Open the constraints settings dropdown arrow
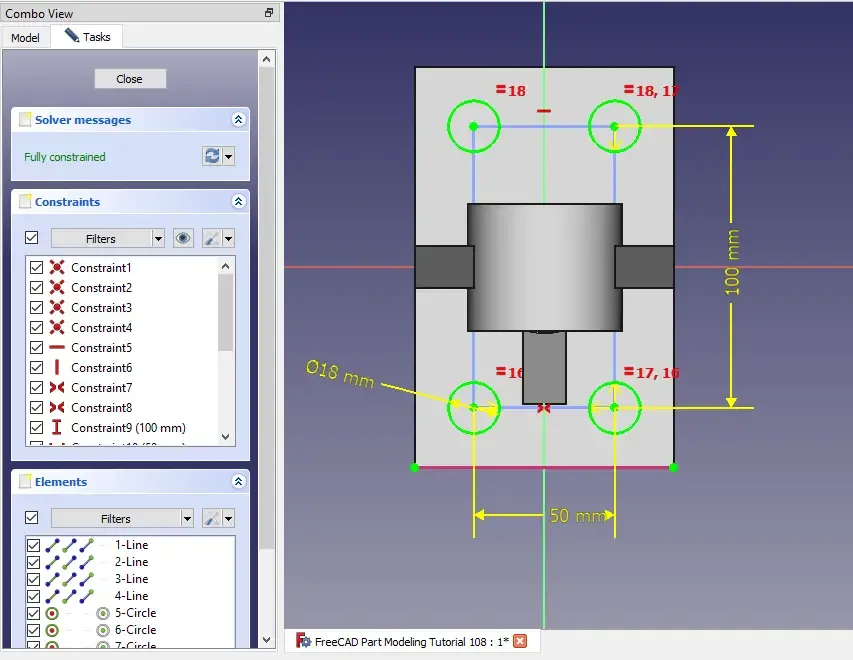 [x=228, y=238]
